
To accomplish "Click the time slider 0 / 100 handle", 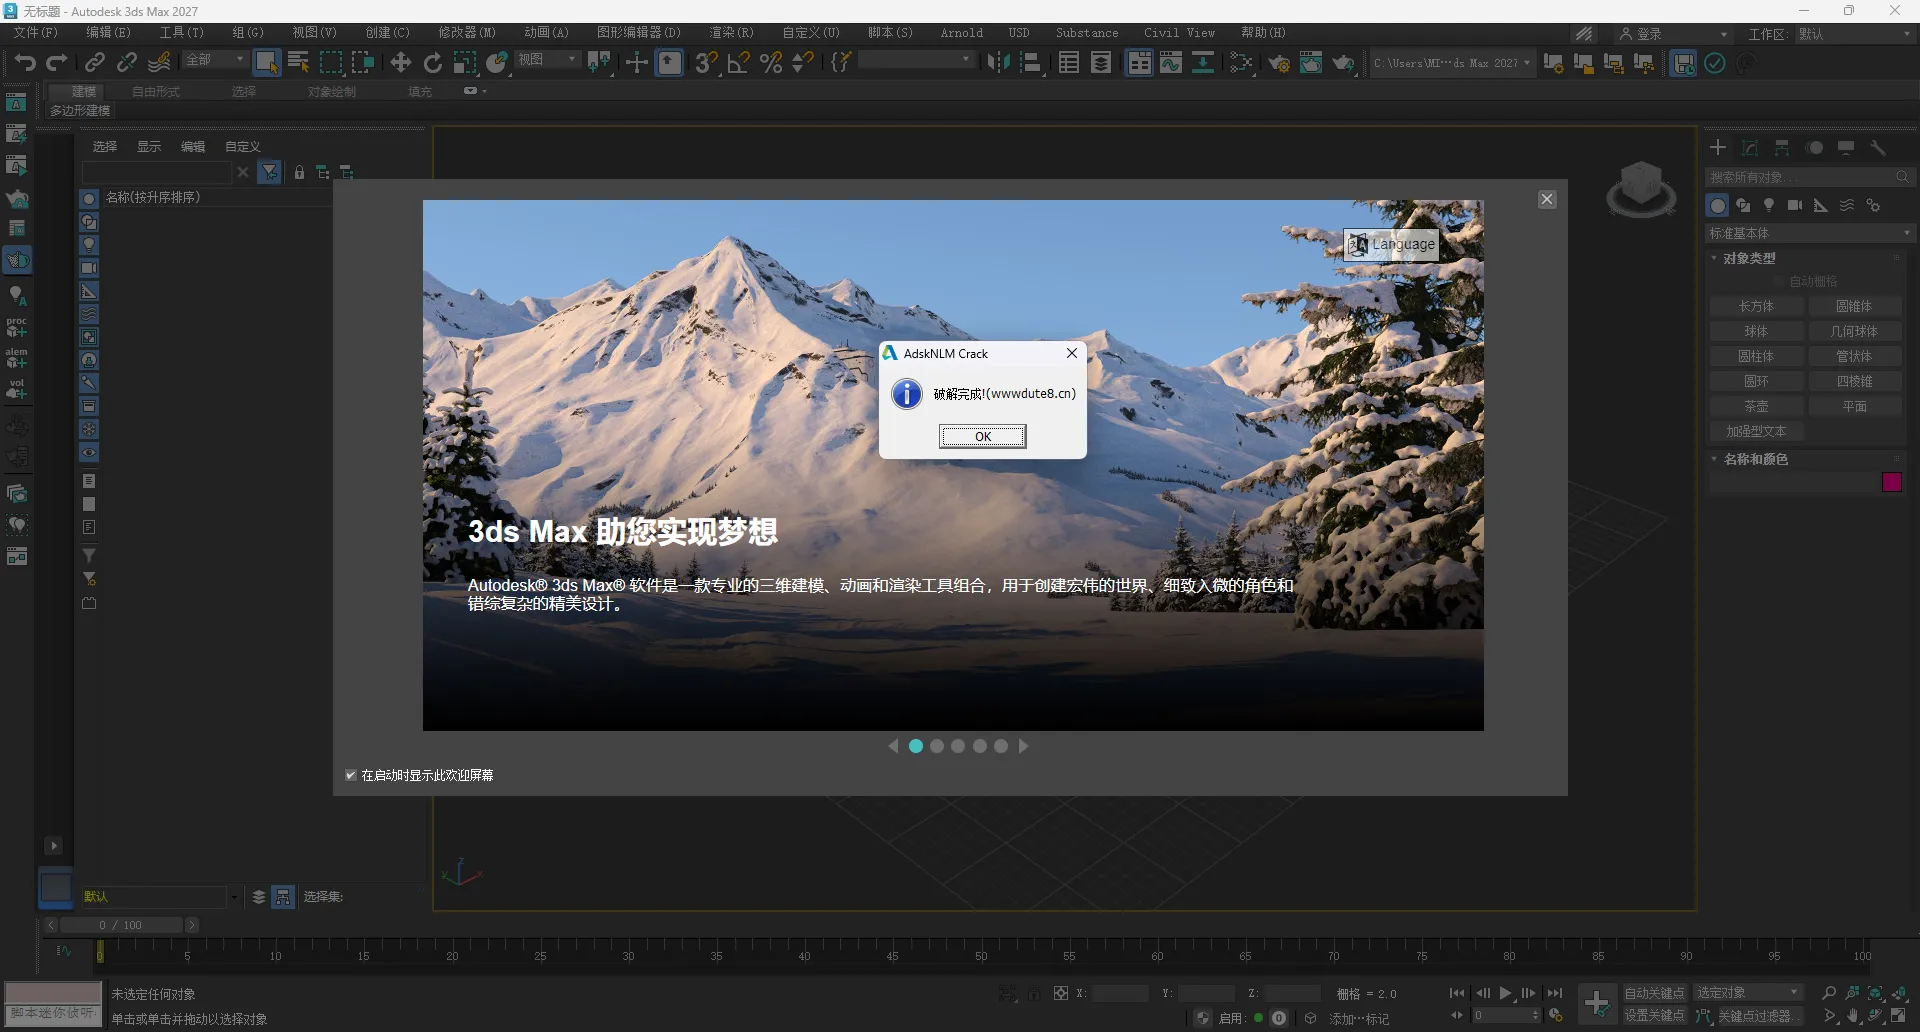I will pyautogui.click(x=121, y=925).
